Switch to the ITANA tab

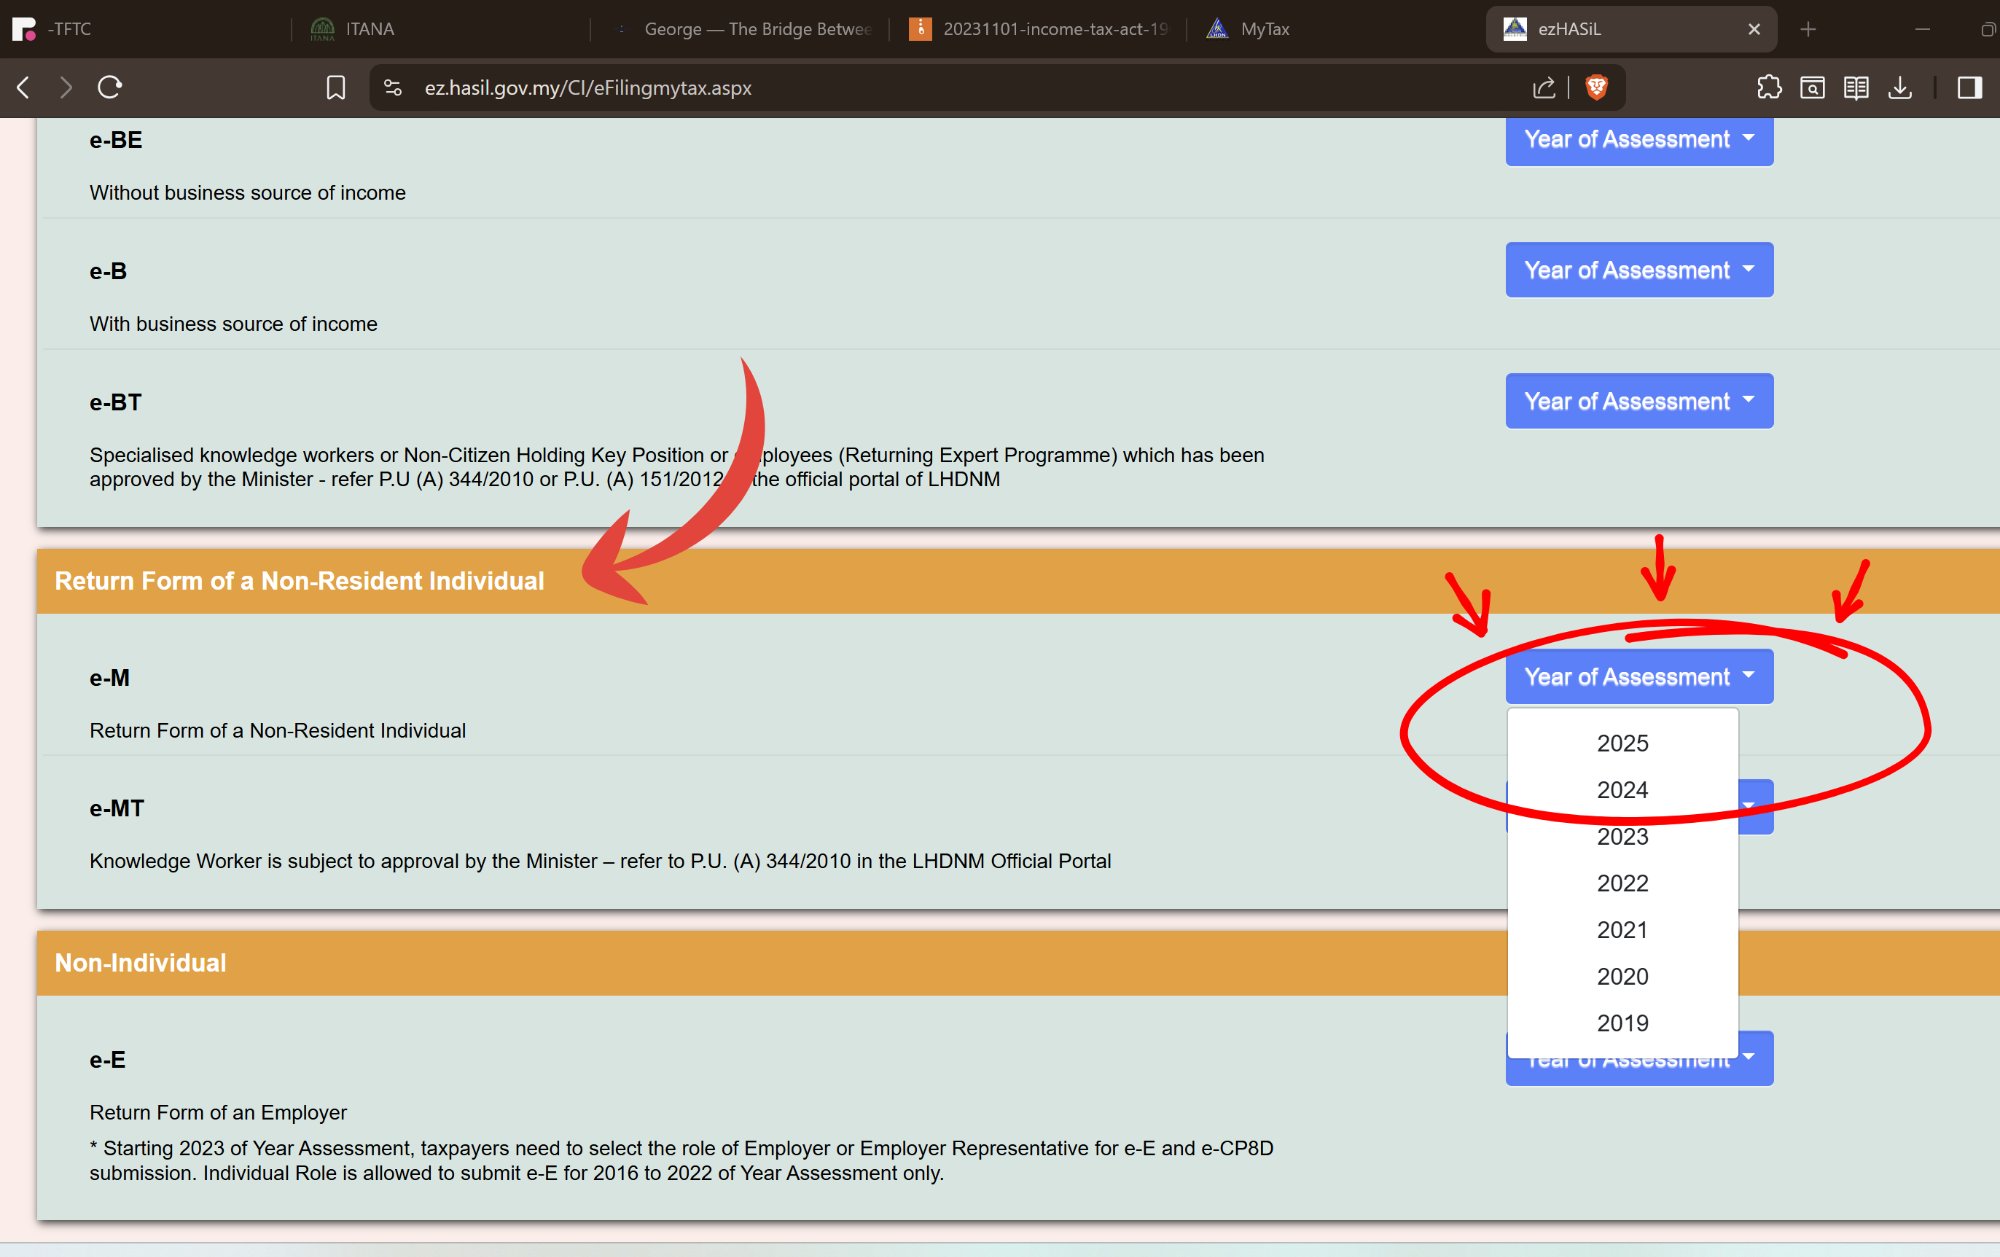click(370, 29)
